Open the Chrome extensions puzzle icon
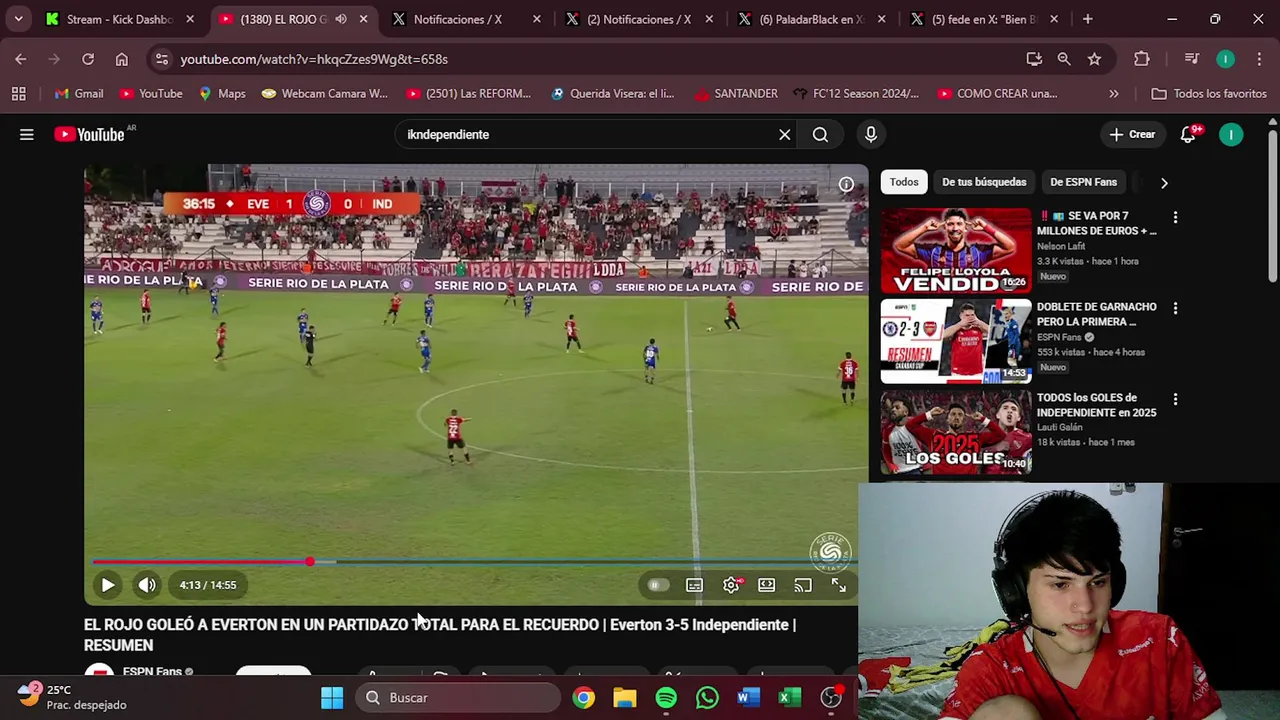Image resolution: width=1280 pixels, height=720 pixels. click(1141, 59)
